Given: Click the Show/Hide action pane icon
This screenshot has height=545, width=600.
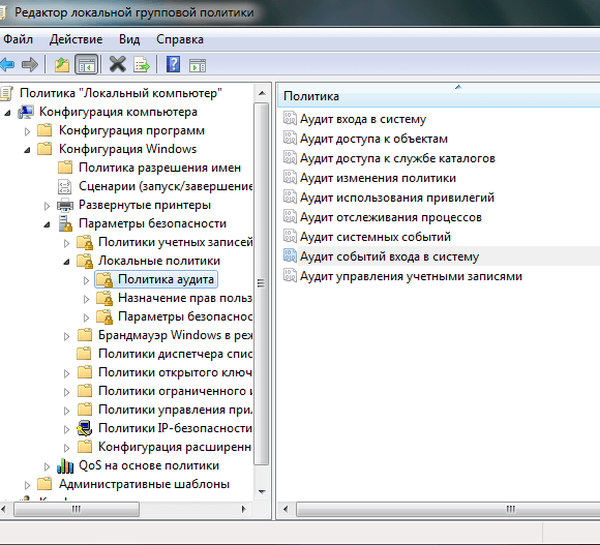Looking at the screenshot, I should (x=198, y=65).
